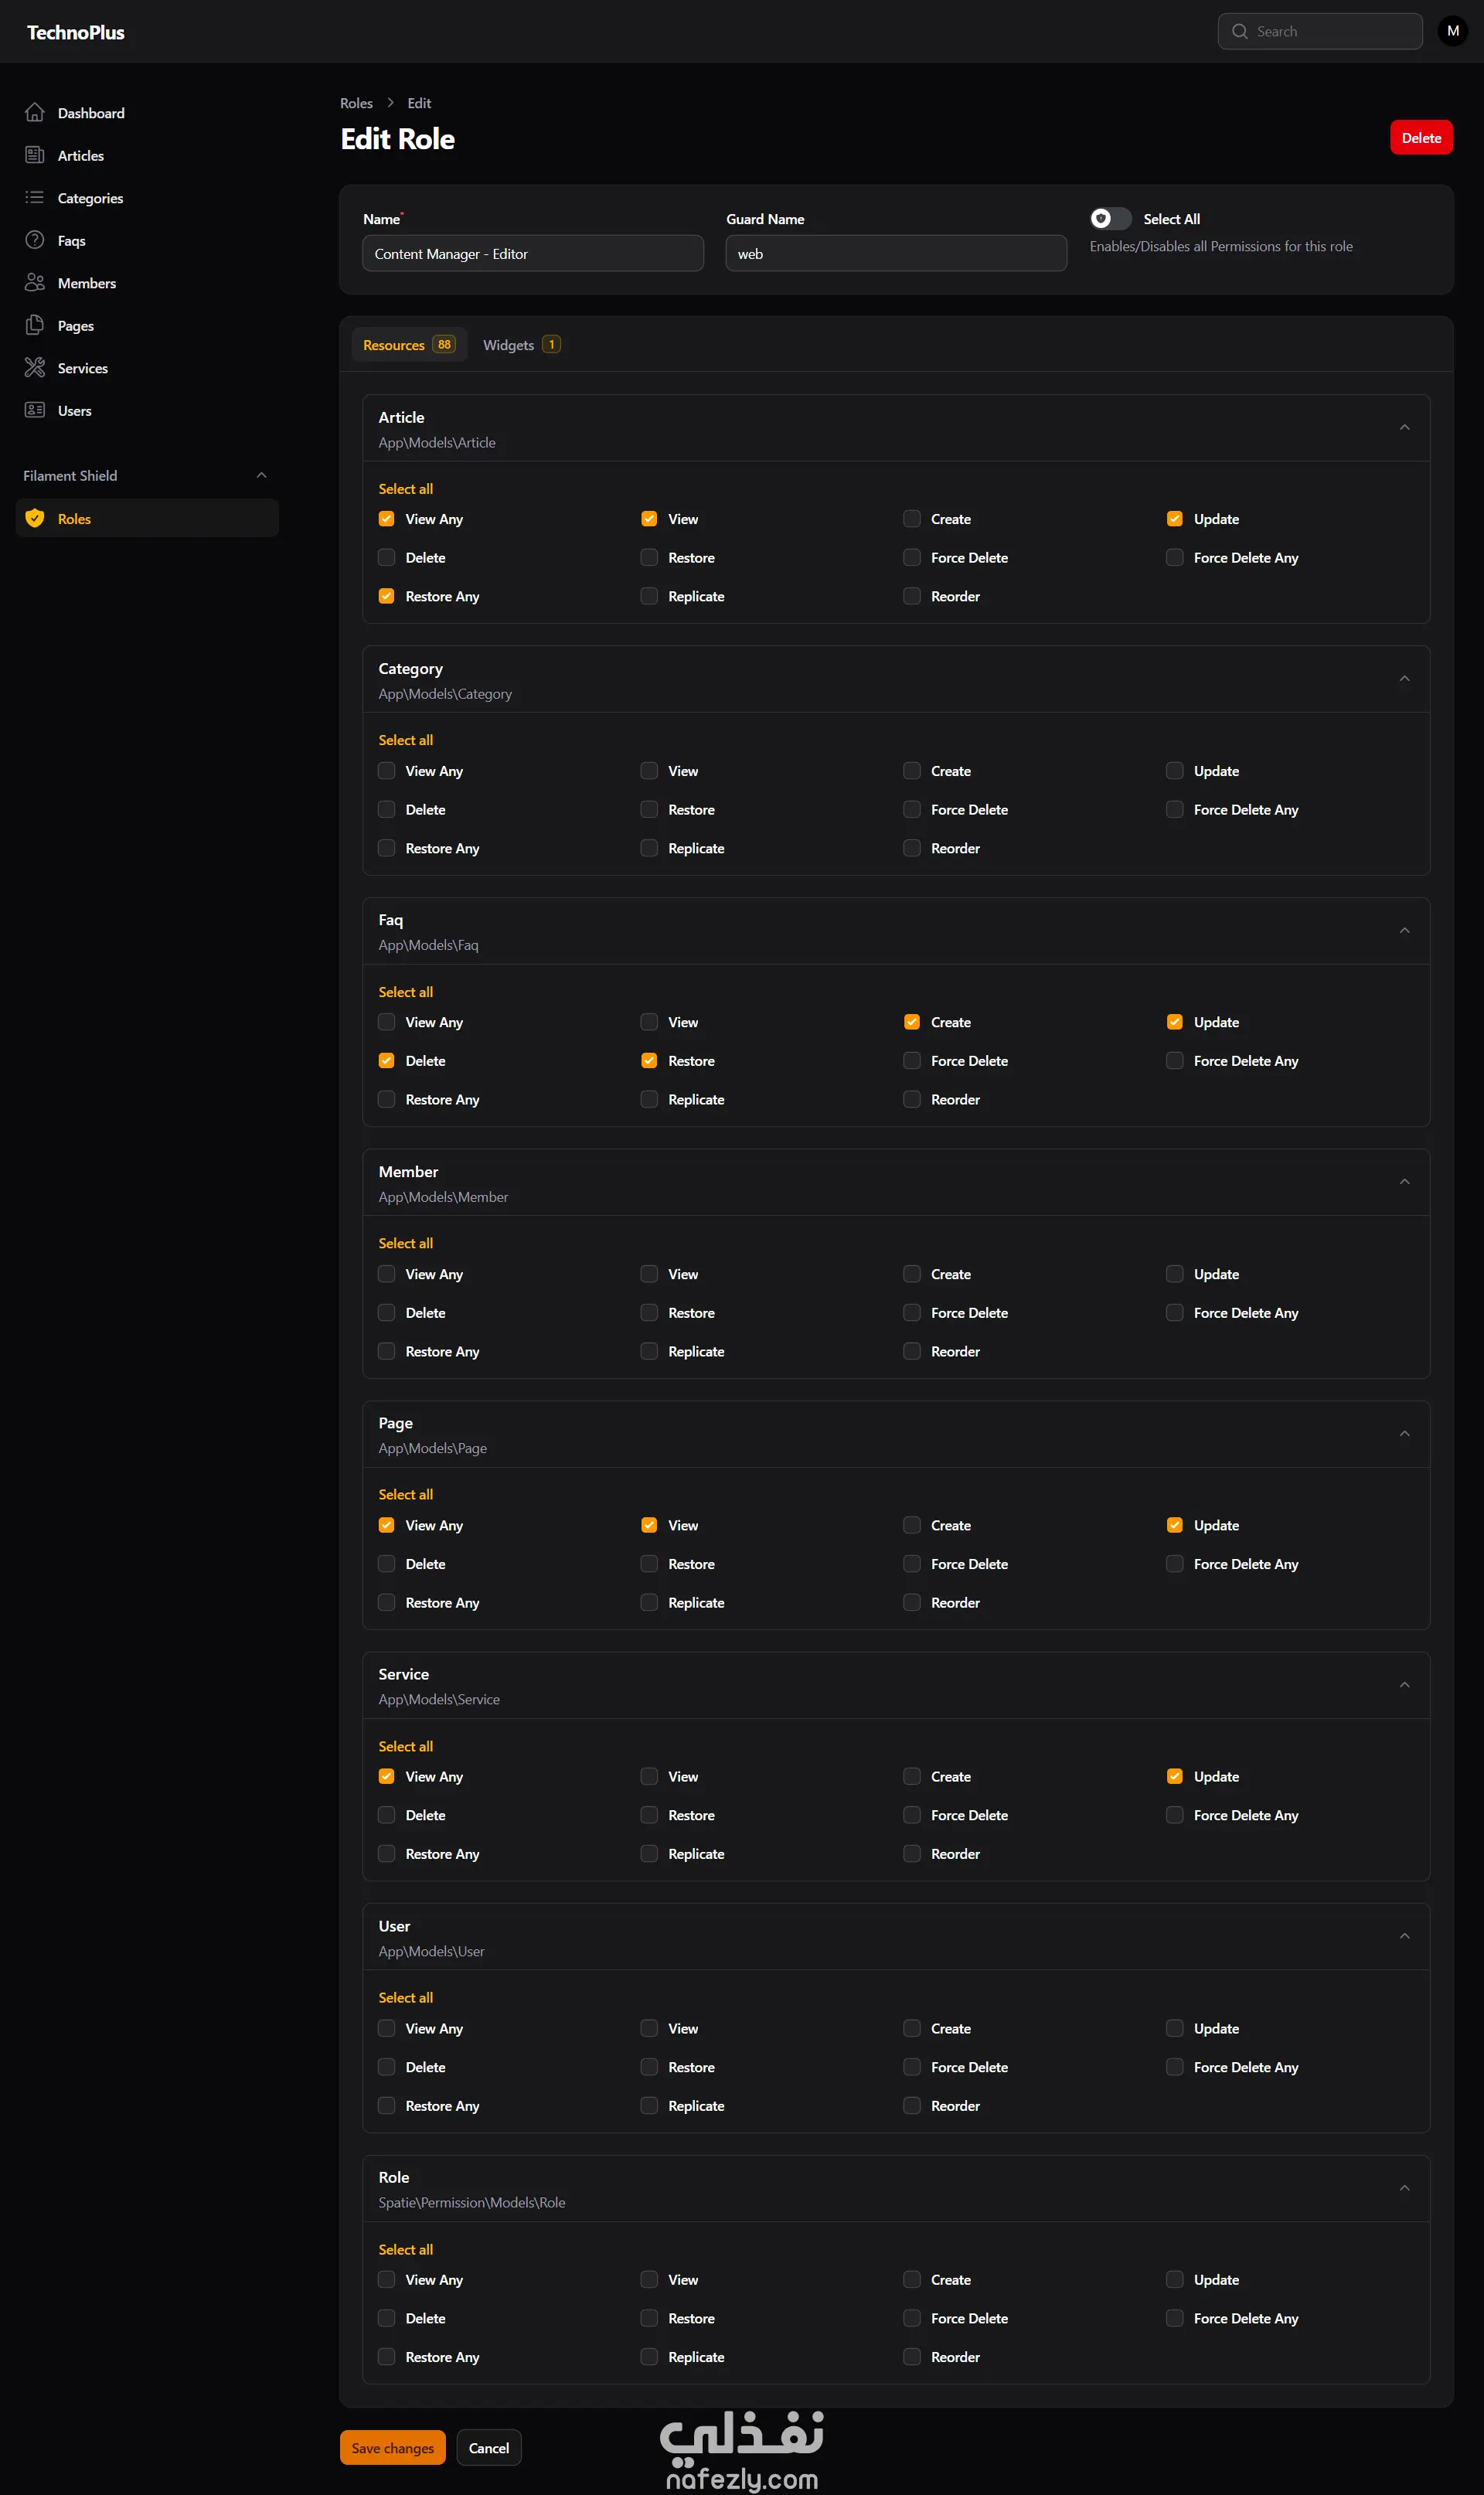Switch to the Widgets tab
The image size is (1484, 2495).
pos(521,345)
